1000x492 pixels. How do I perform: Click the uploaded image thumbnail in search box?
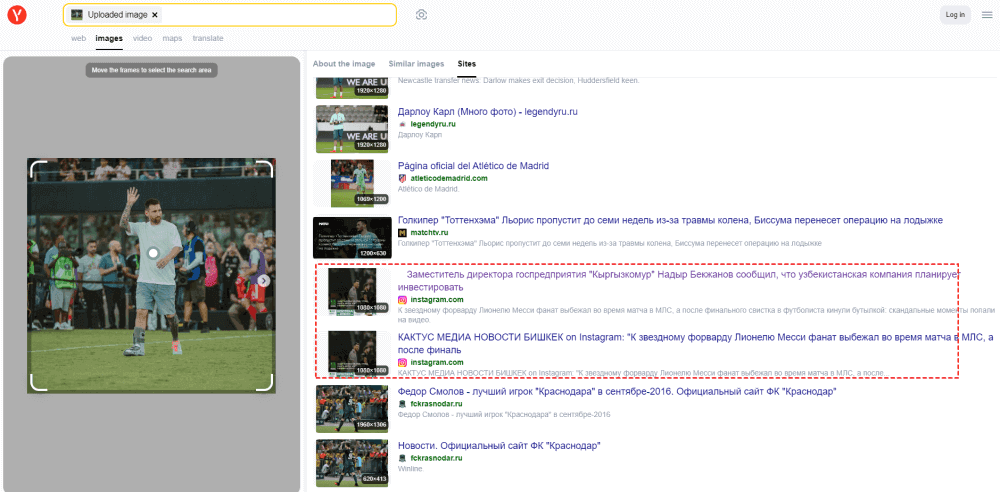click(x=77, y=15)
